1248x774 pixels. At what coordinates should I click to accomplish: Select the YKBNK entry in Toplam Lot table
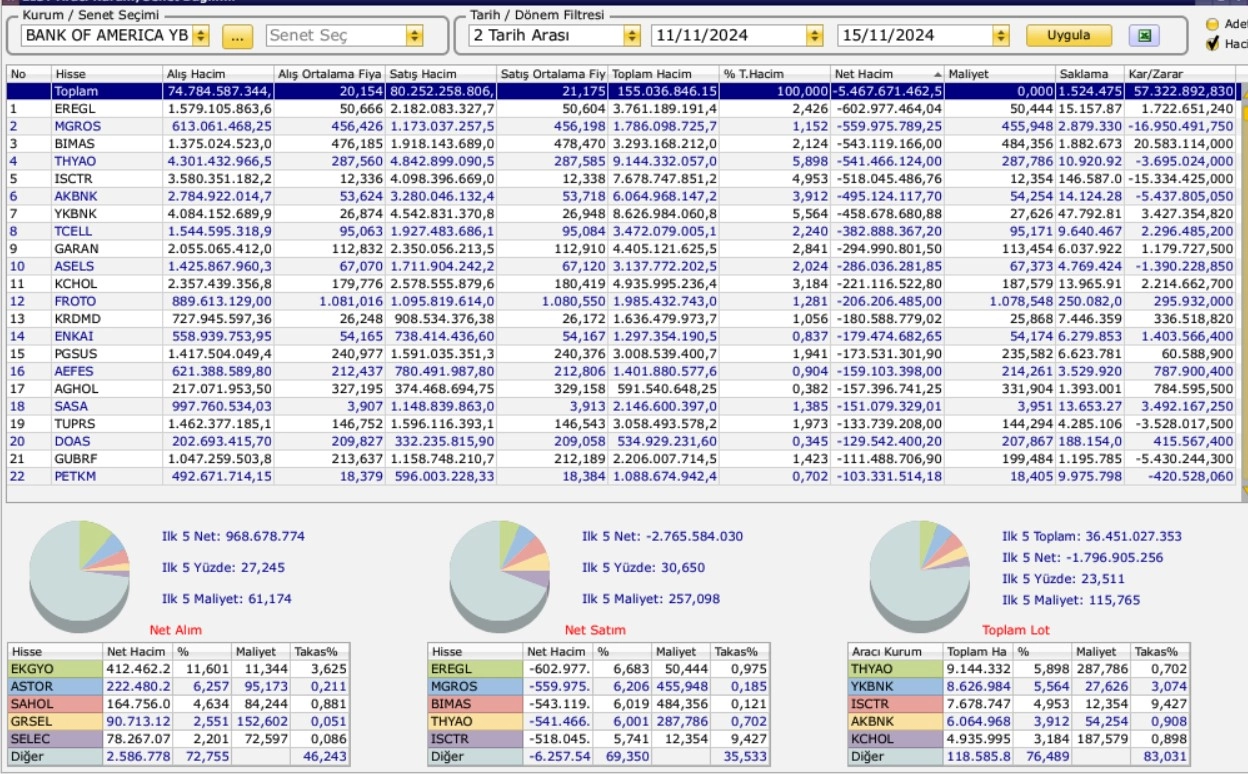click(x=1019, y=686)
